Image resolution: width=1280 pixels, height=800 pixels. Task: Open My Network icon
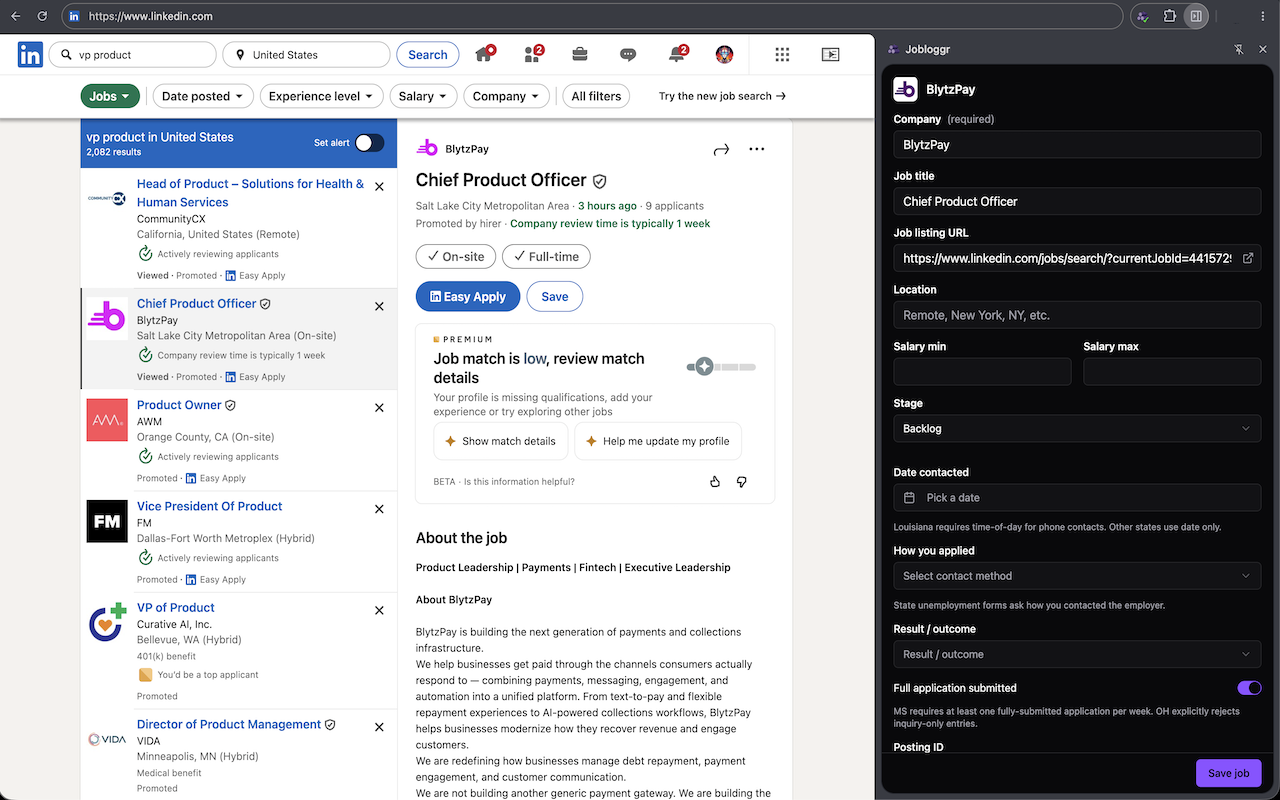(533, 55)
